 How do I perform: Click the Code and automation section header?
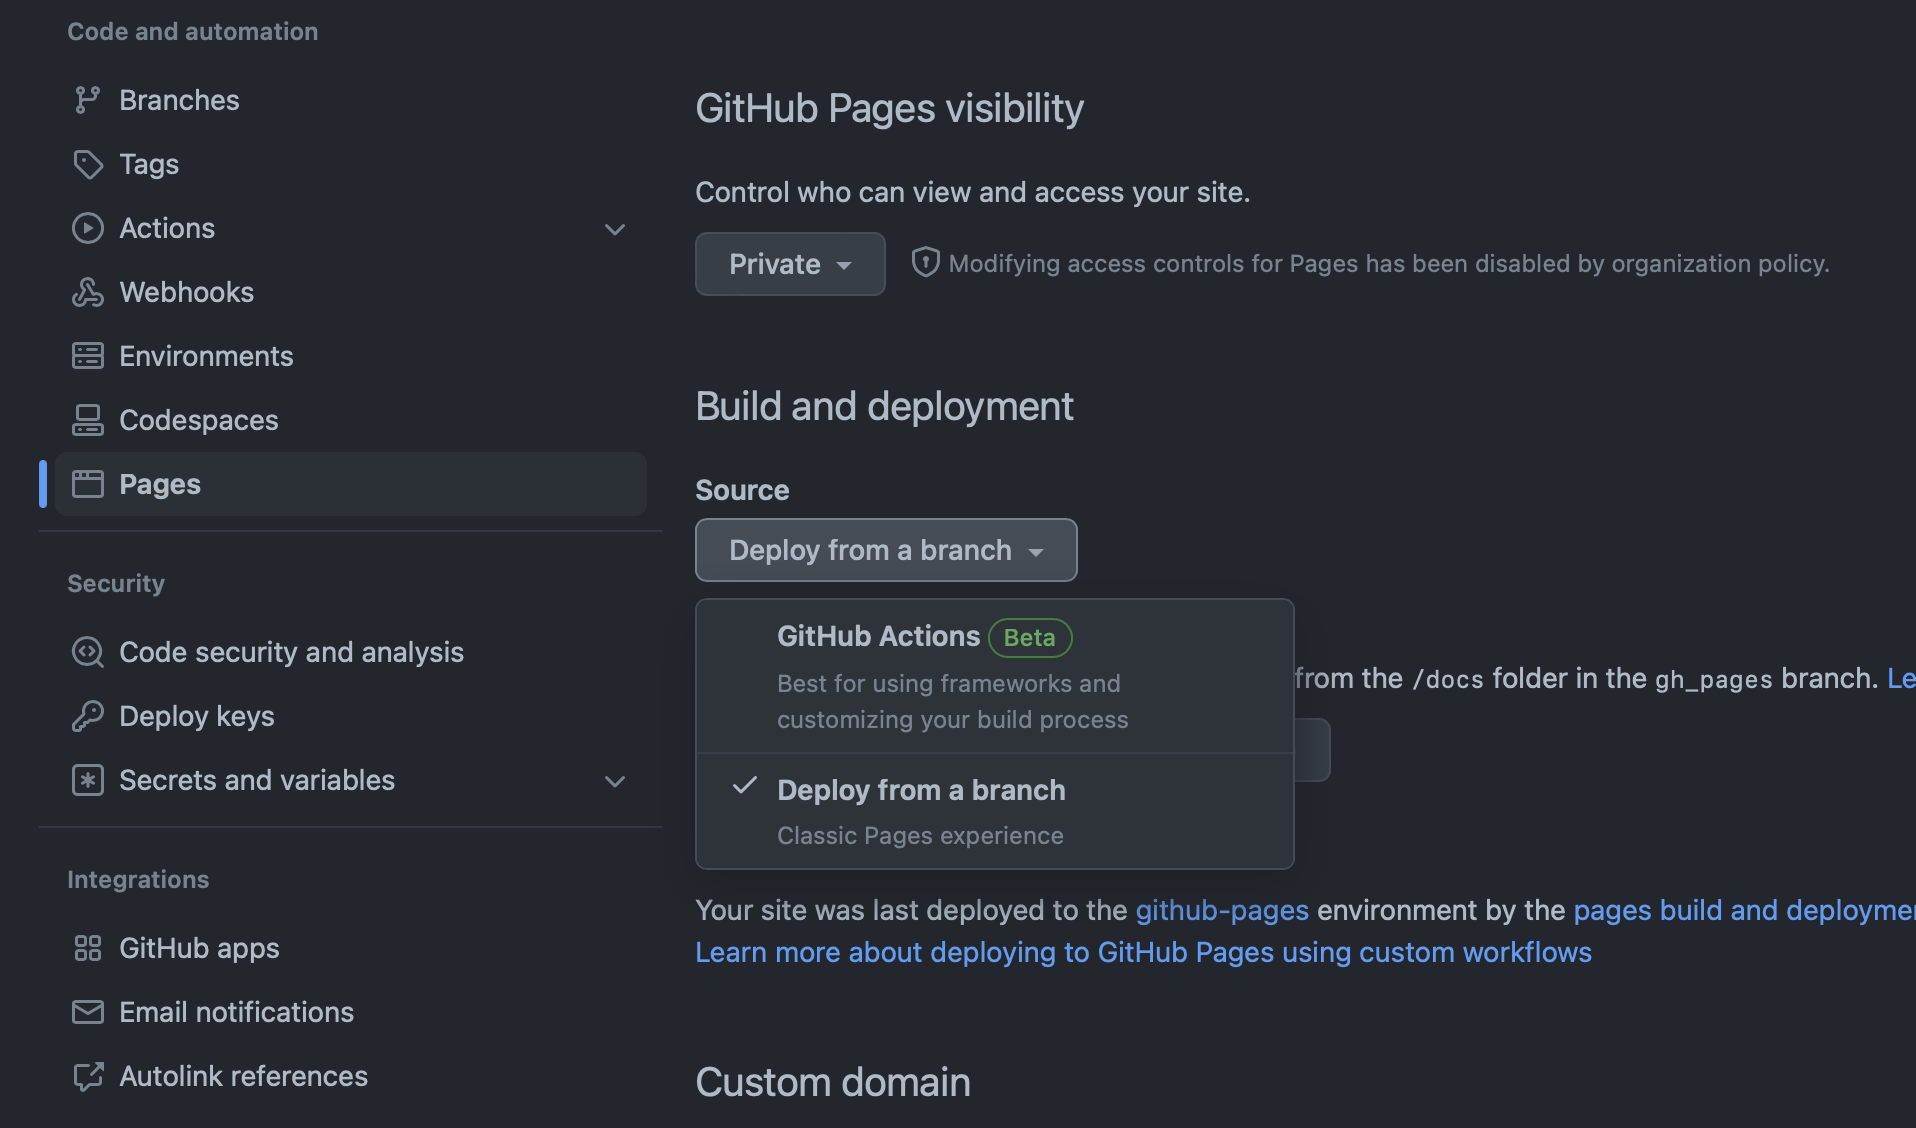[x=193, y=32]
